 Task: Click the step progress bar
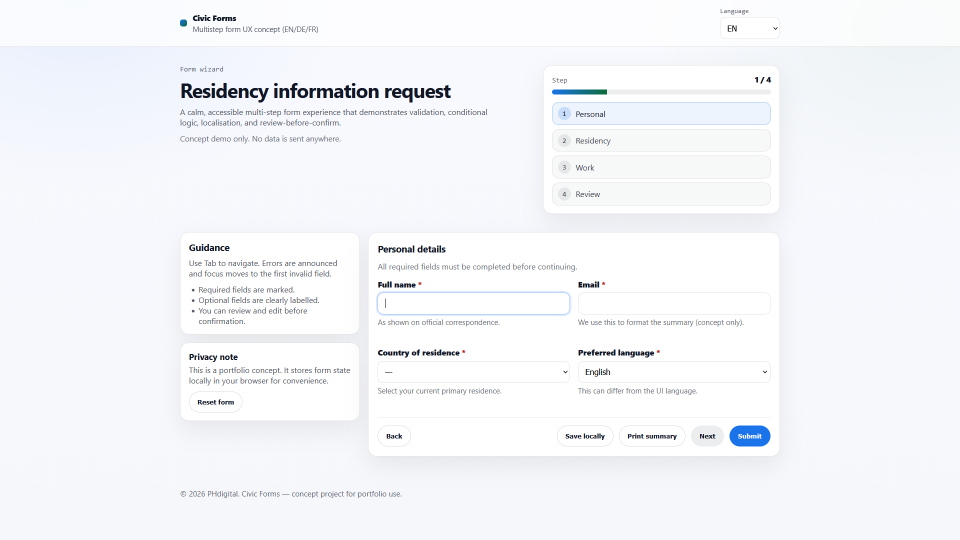pos(661,92)
